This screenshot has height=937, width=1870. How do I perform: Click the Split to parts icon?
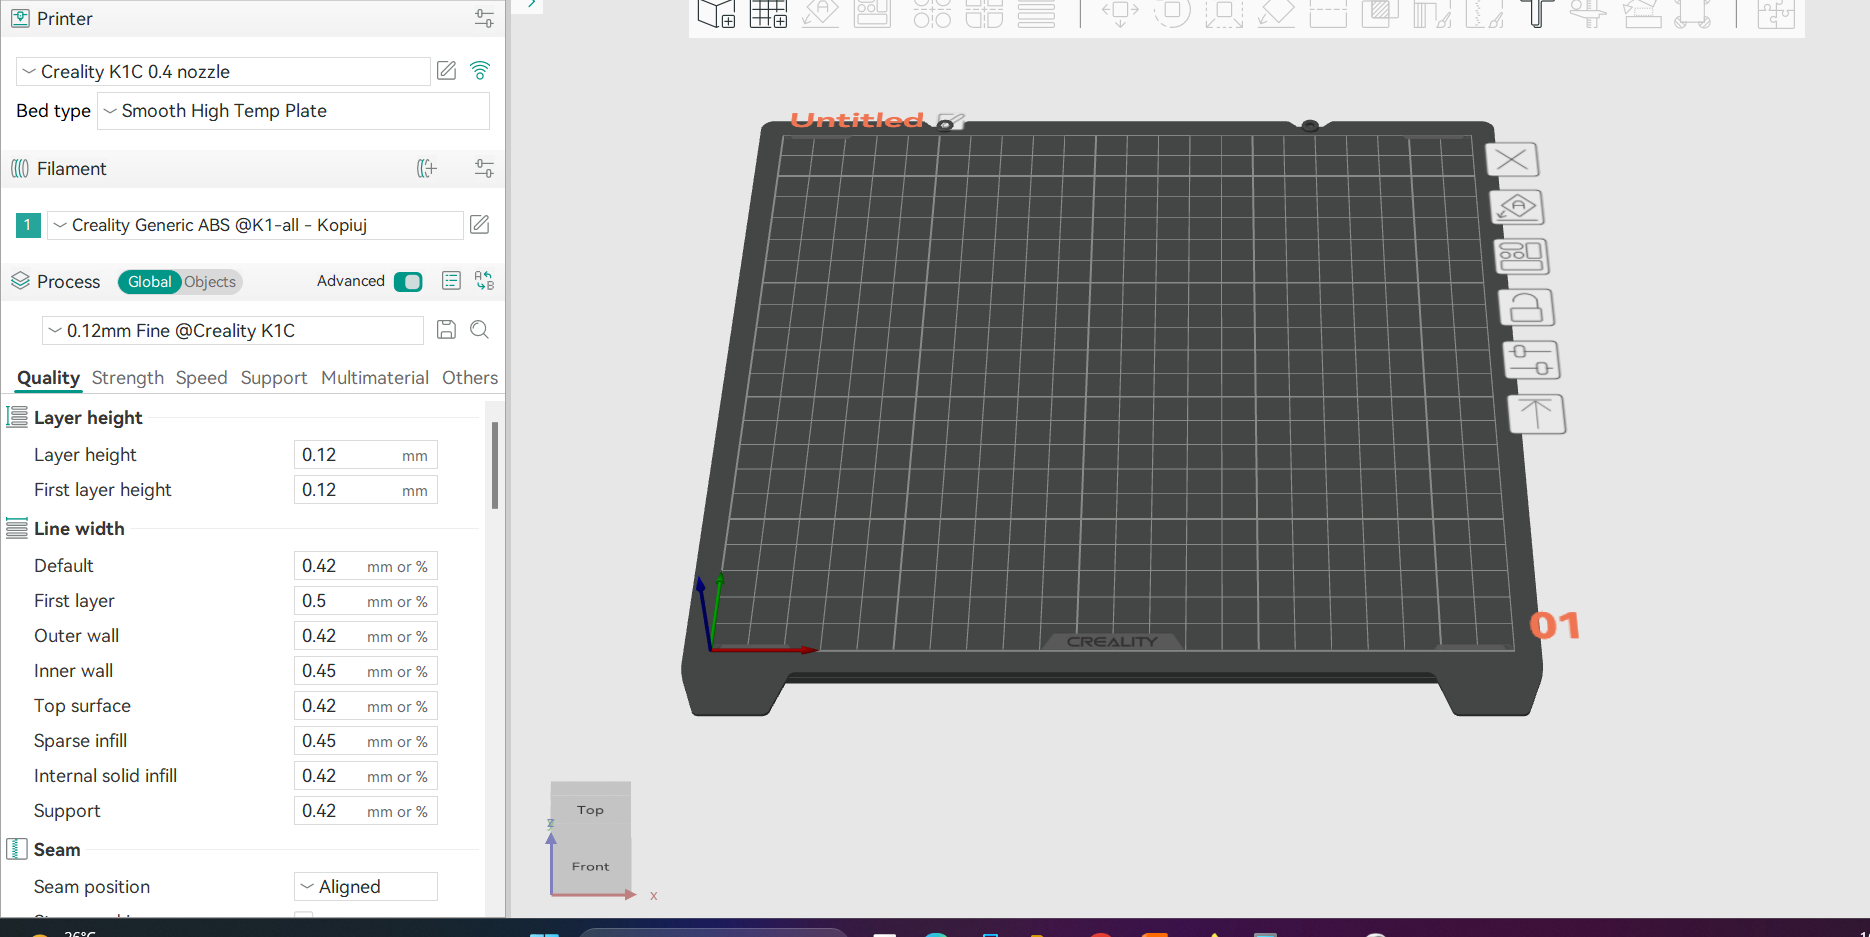click(x=984, y=13)
